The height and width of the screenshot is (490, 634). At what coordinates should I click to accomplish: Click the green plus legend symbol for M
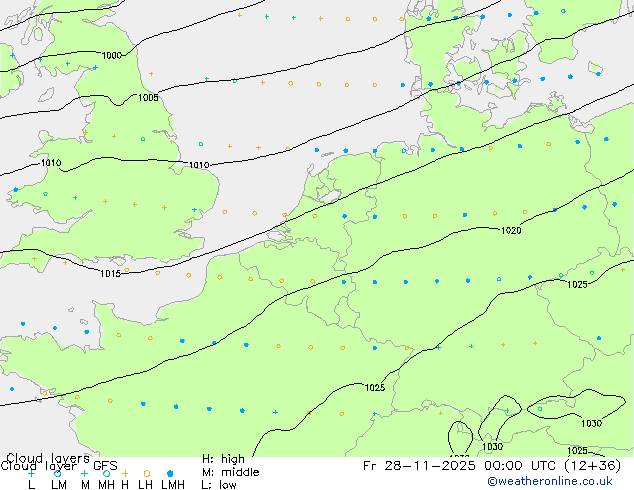[84, 473]
